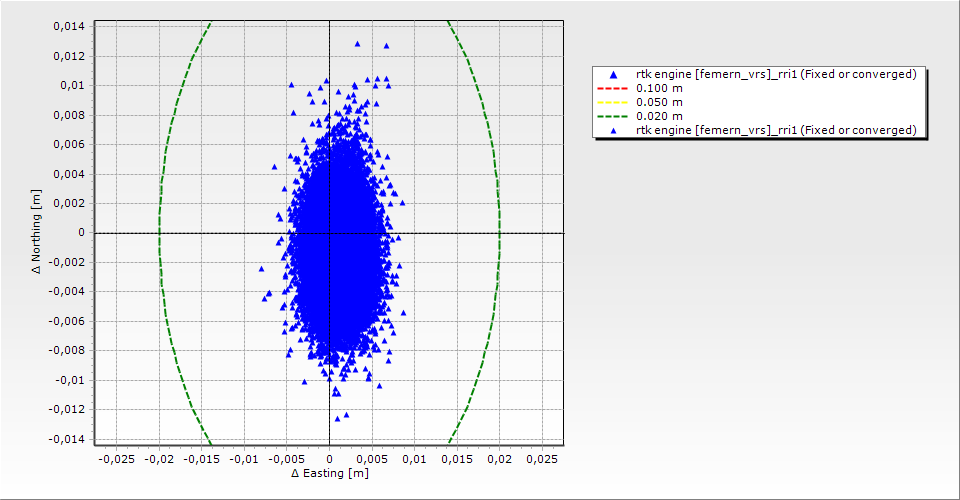Click the green dashed line symbol for 0.020 m
The height and width of the screenshot is (500, 960).
pos(613,116)
